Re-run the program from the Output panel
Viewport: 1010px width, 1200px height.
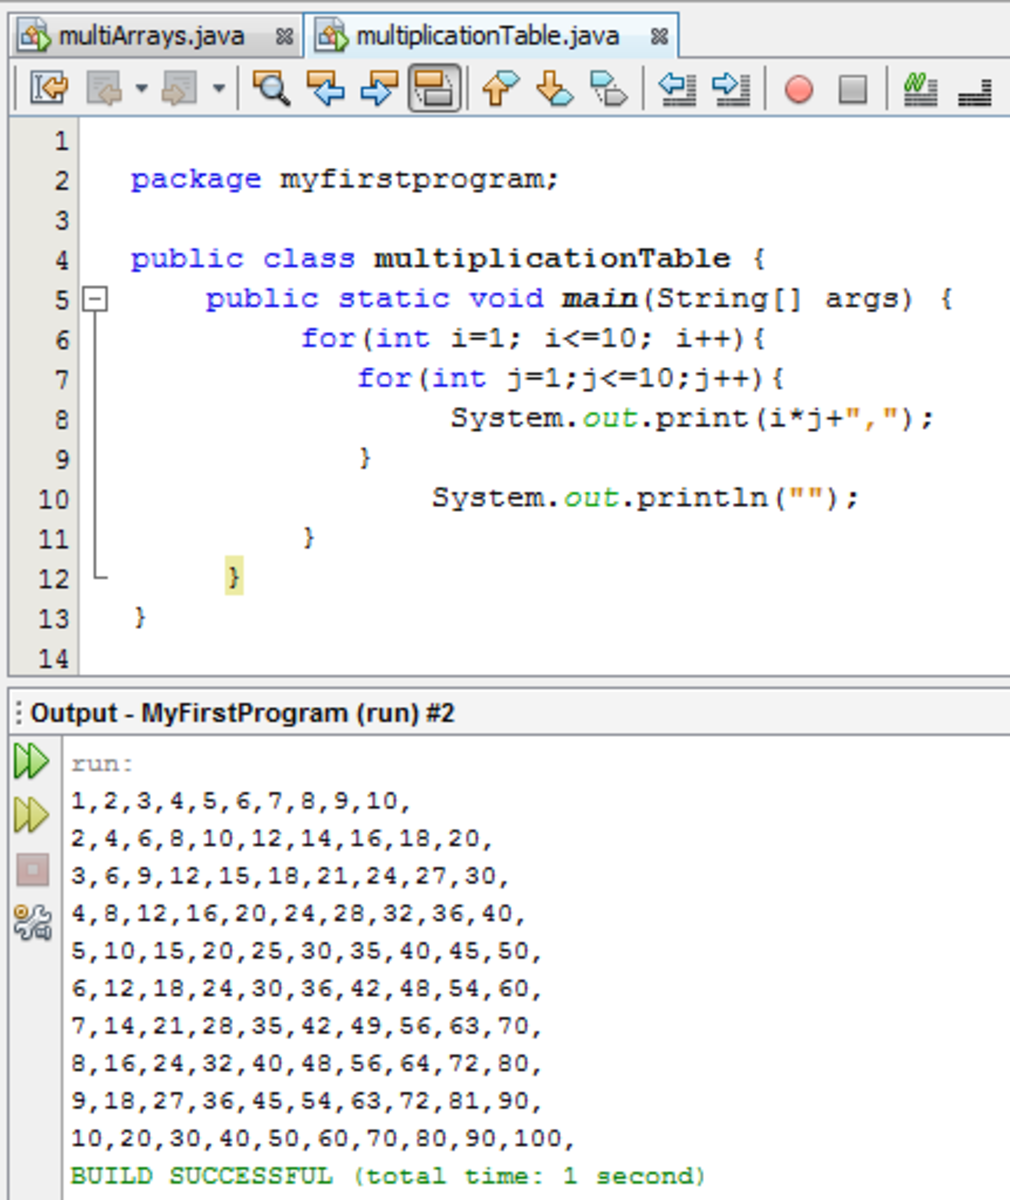click(31, 762)
